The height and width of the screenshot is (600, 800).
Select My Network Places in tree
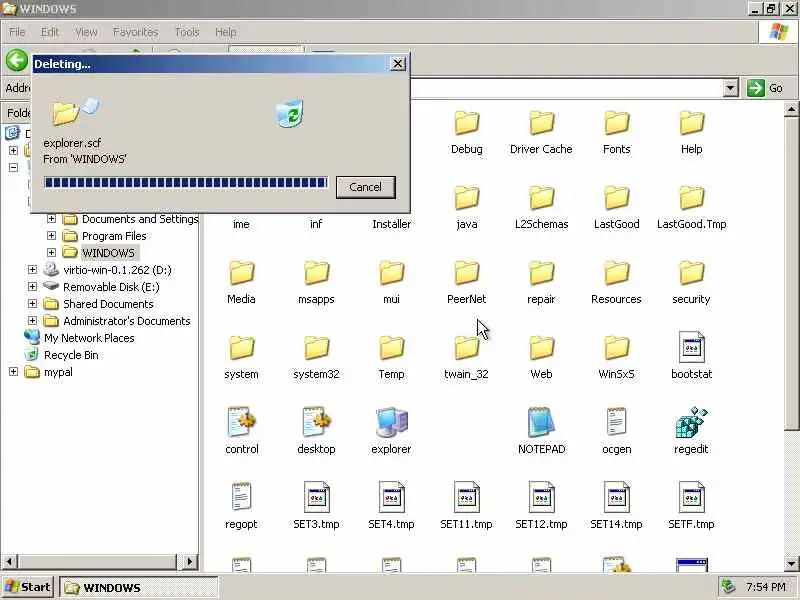coord(80,338)
